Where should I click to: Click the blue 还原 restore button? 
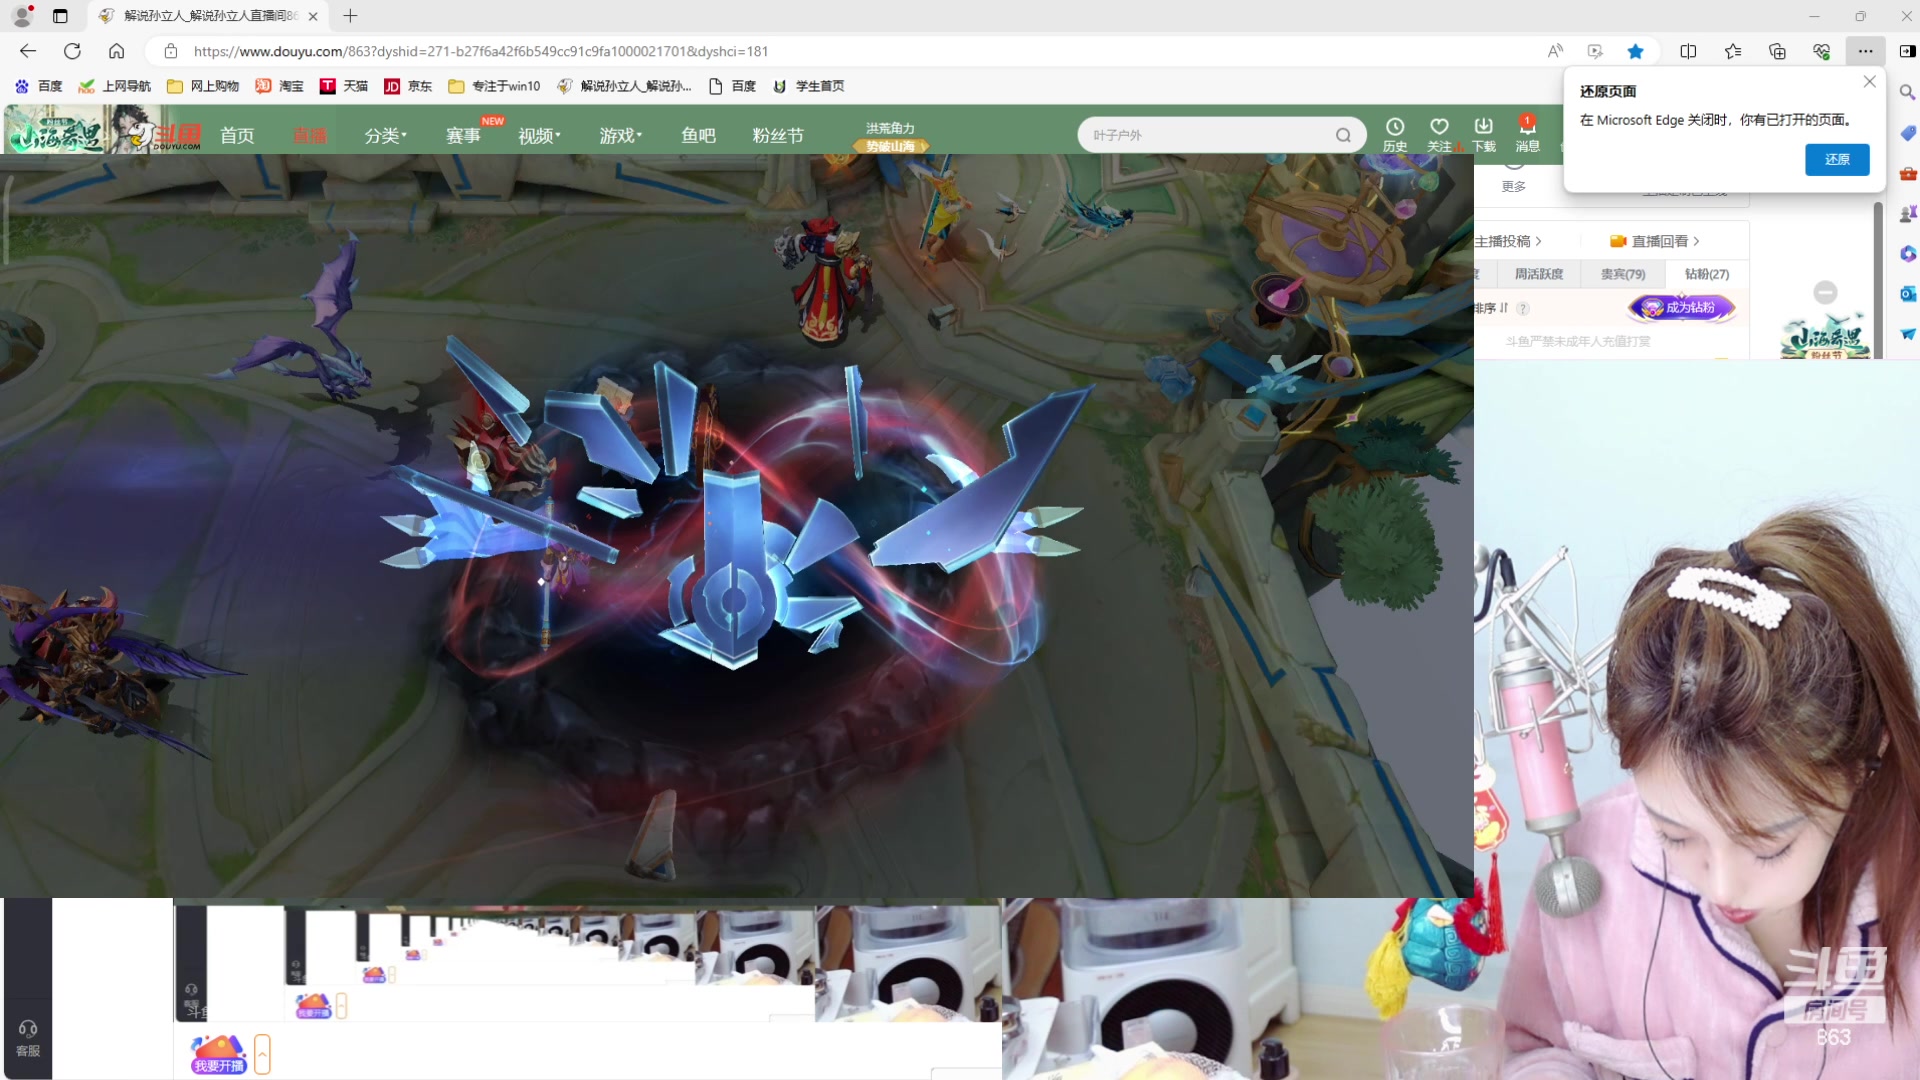click(x=1837, y=159)
